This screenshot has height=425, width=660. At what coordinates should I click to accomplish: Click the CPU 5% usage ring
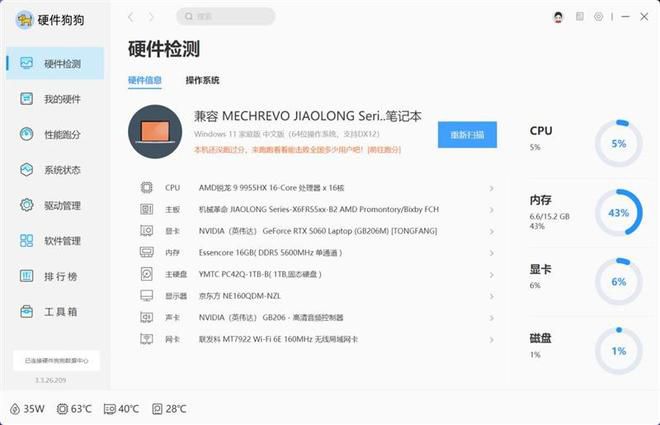pos(618,143)
